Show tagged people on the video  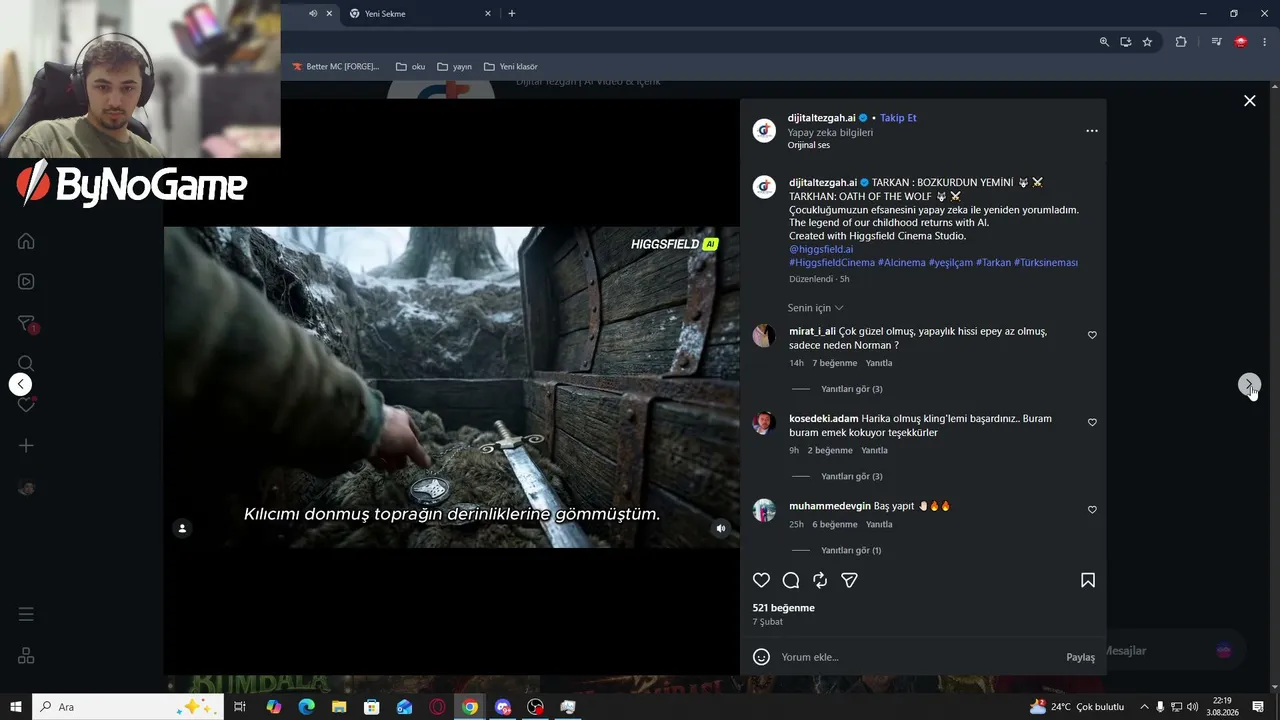182,528
